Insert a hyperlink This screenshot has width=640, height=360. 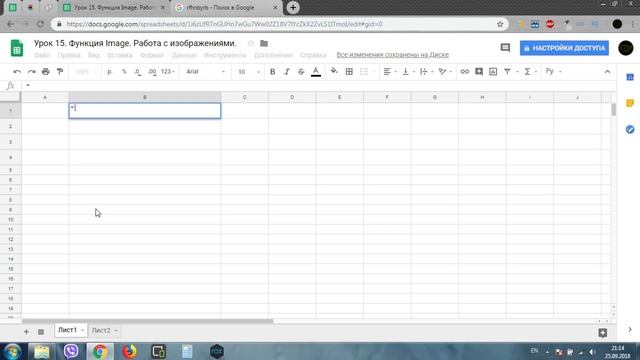tap(464, 71)
